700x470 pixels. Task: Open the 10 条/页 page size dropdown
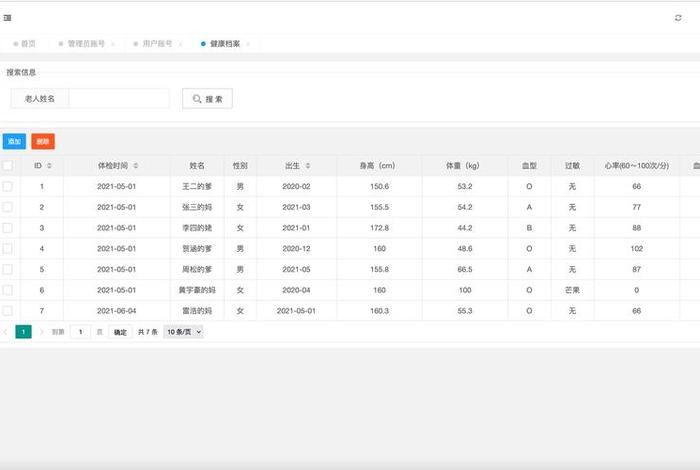tap(183, 332)
